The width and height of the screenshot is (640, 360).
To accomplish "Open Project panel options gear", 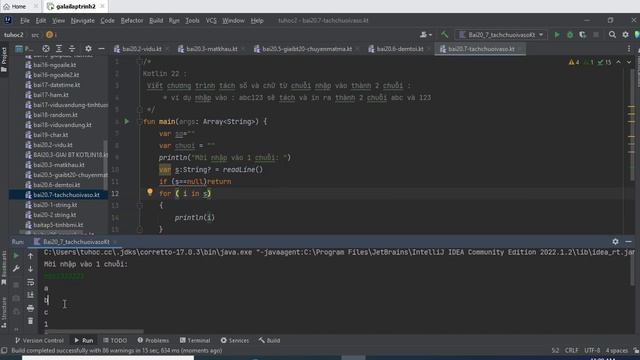I will [x=88, y=49].
